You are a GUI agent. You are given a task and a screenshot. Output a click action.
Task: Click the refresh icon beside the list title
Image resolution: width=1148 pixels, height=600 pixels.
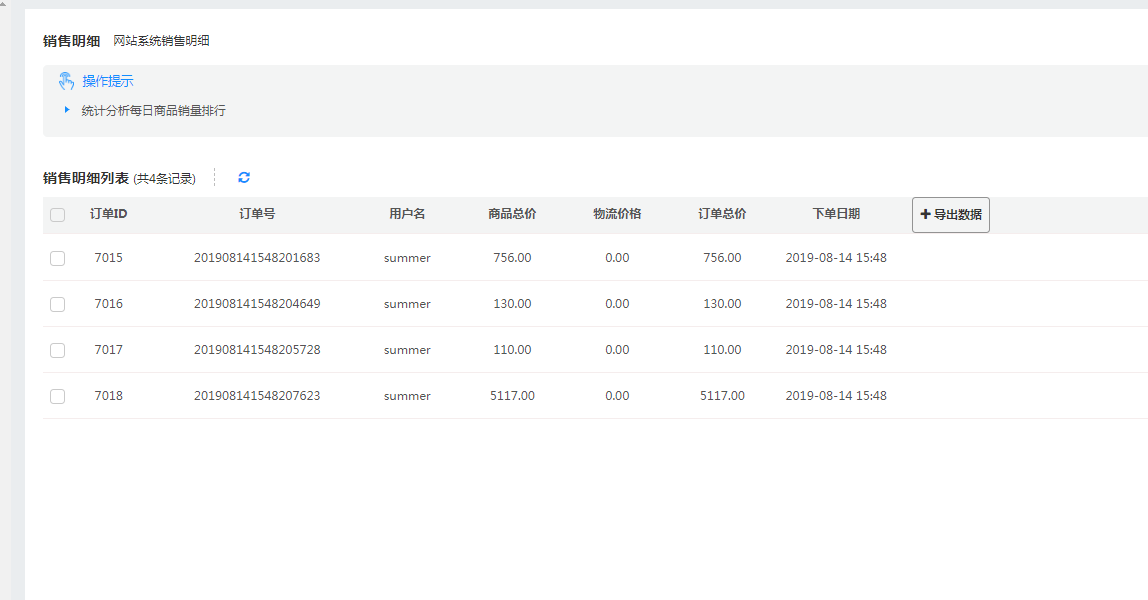[244, 178]
